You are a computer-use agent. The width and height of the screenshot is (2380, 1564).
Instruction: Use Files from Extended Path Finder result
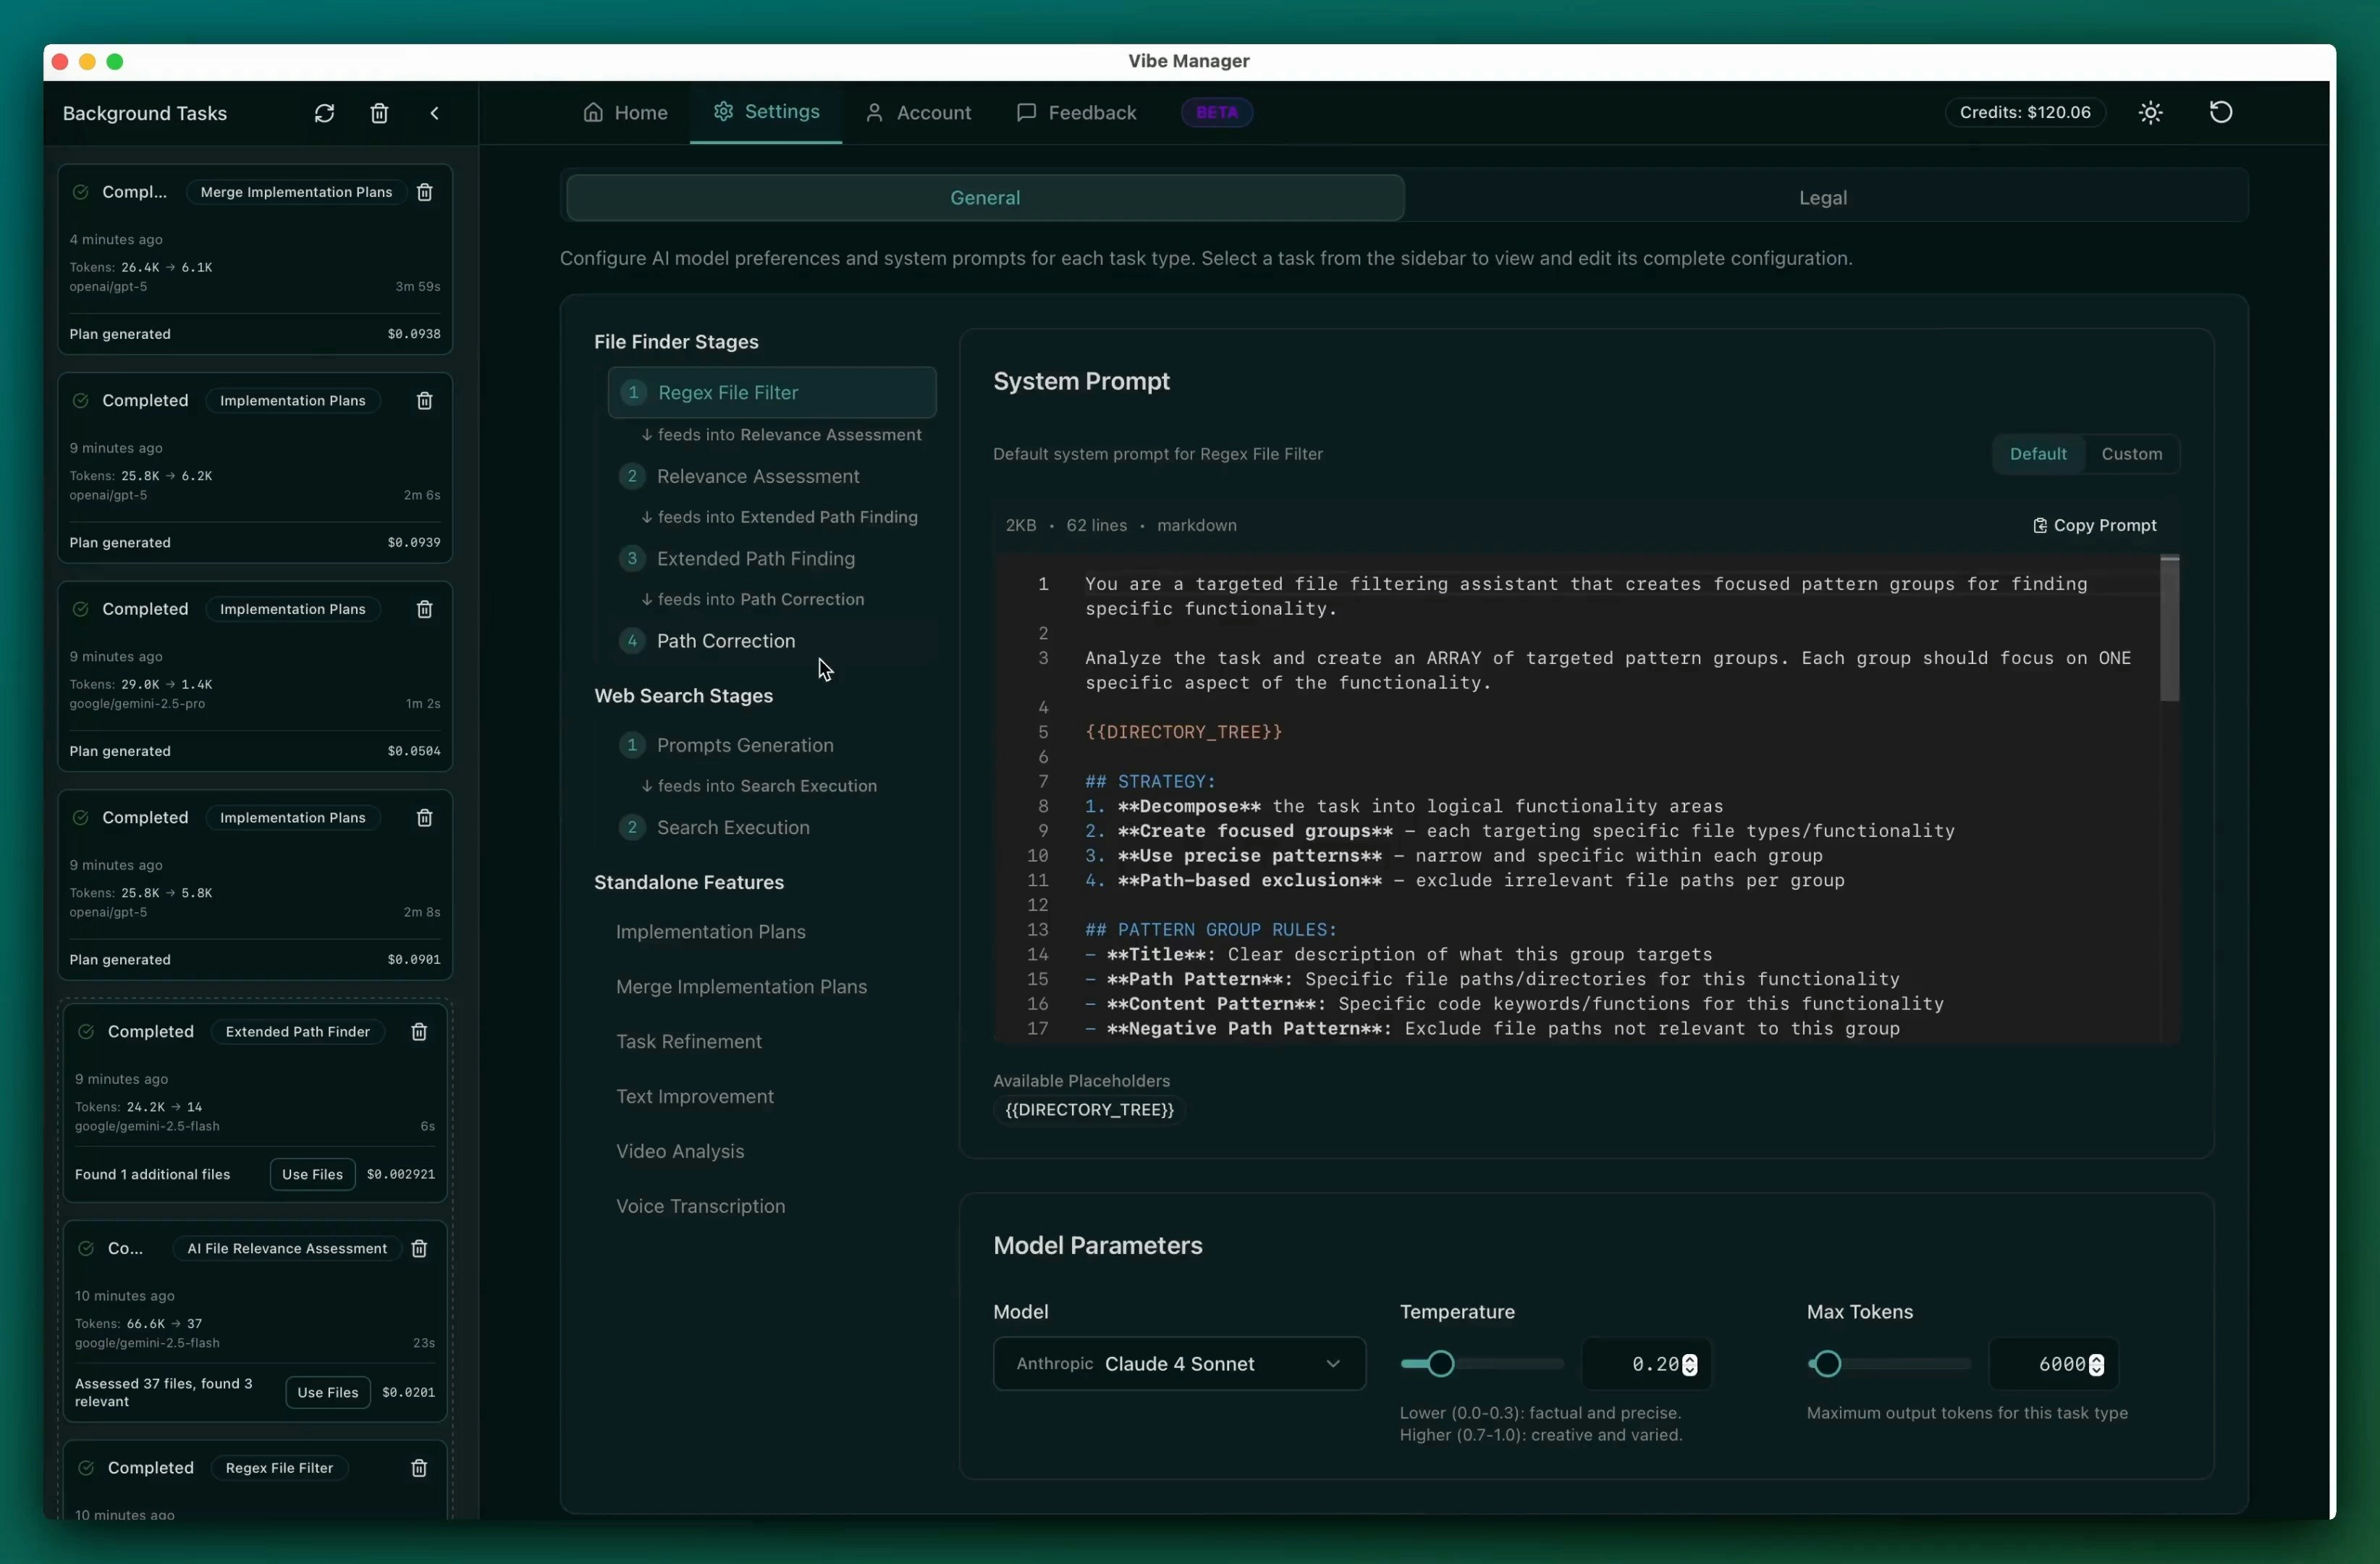coord(312,1174)
